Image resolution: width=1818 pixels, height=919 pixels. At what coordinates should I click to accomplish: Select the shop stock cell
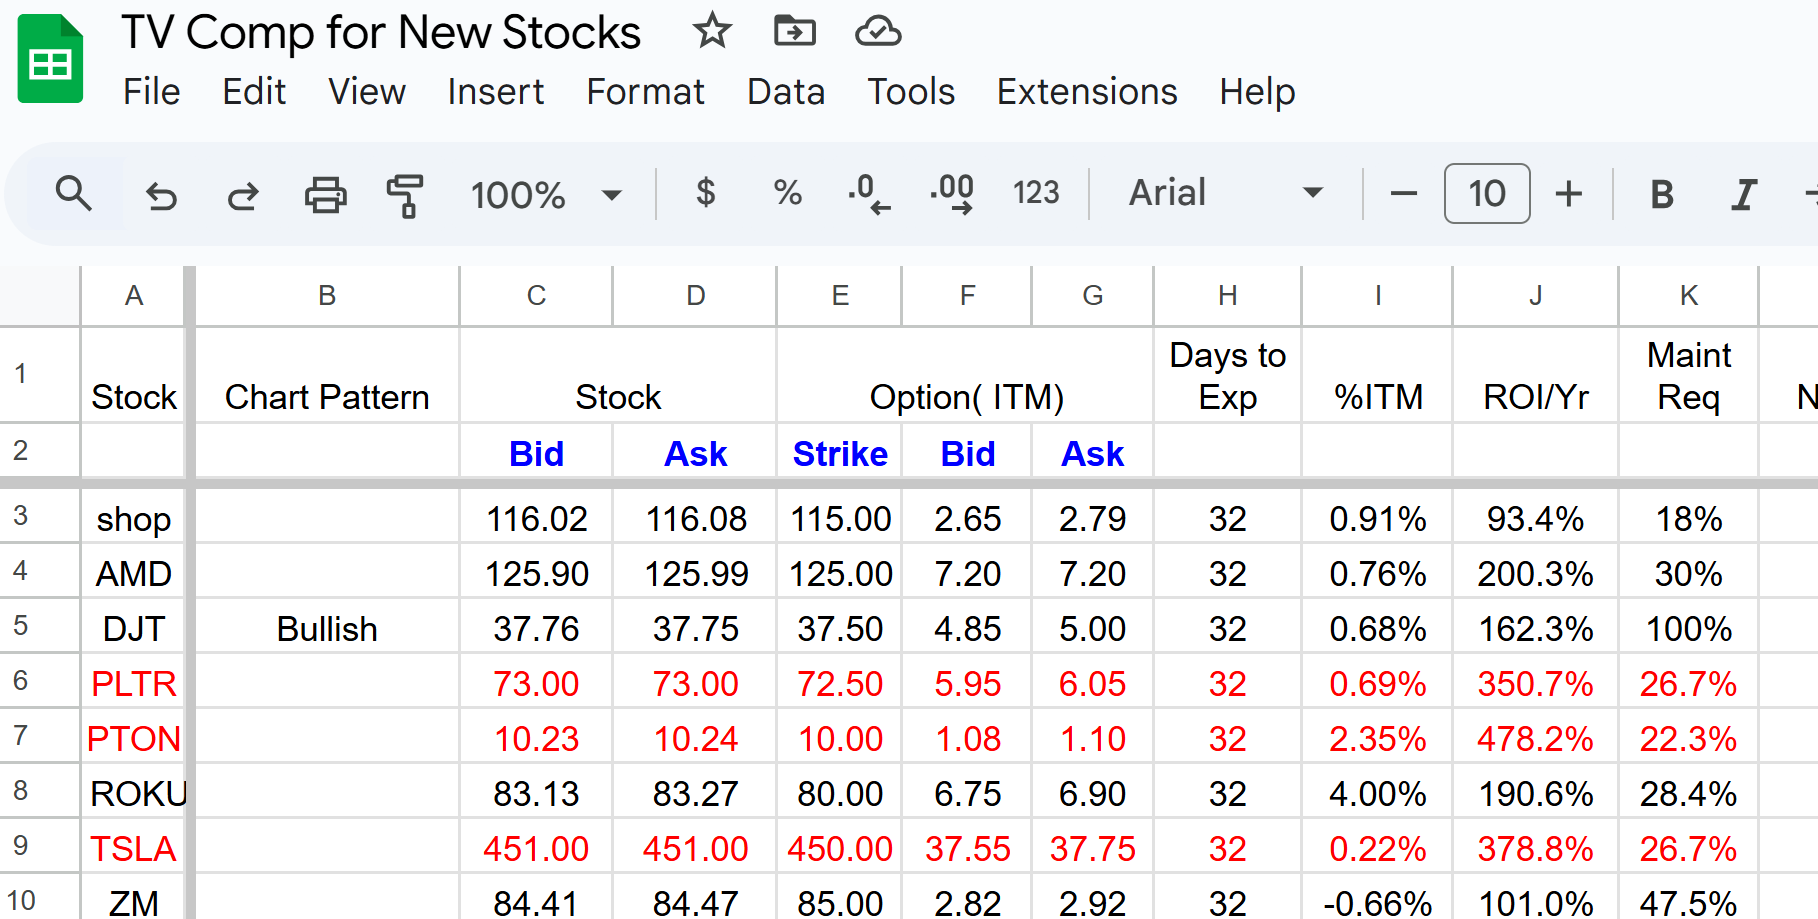coord(133,518)
